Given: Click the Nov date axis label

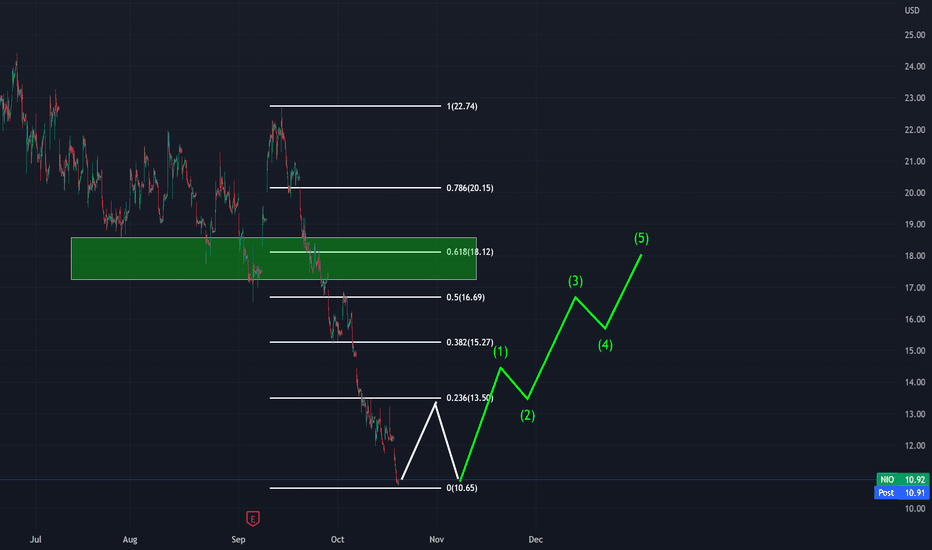Looking at the screenshot, I should pyautogui.click(x=436, y=539).
